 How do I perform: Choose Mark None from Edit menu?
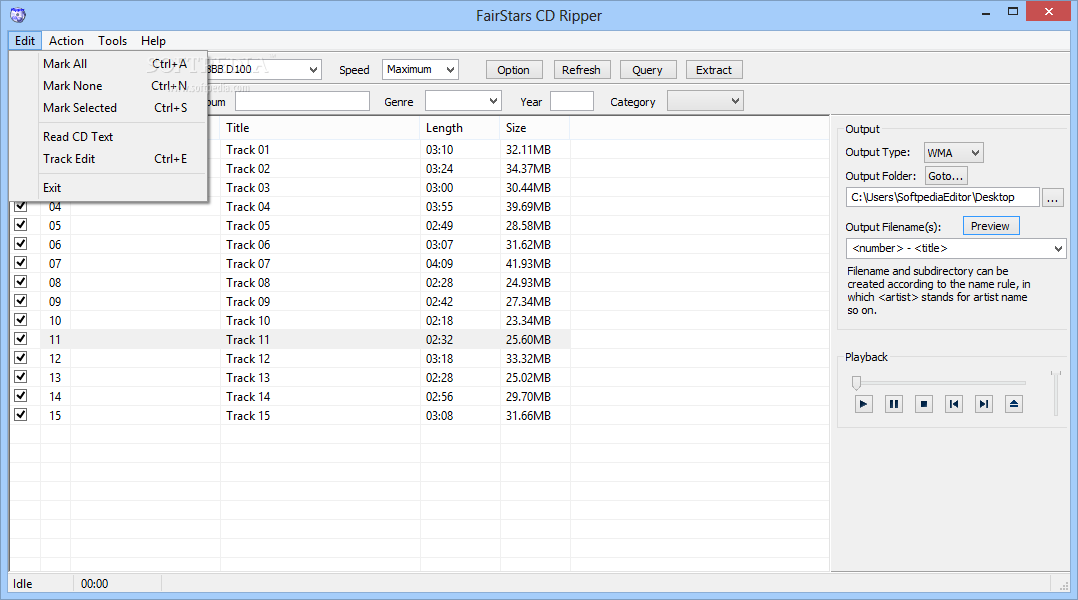tap(109, 86)
